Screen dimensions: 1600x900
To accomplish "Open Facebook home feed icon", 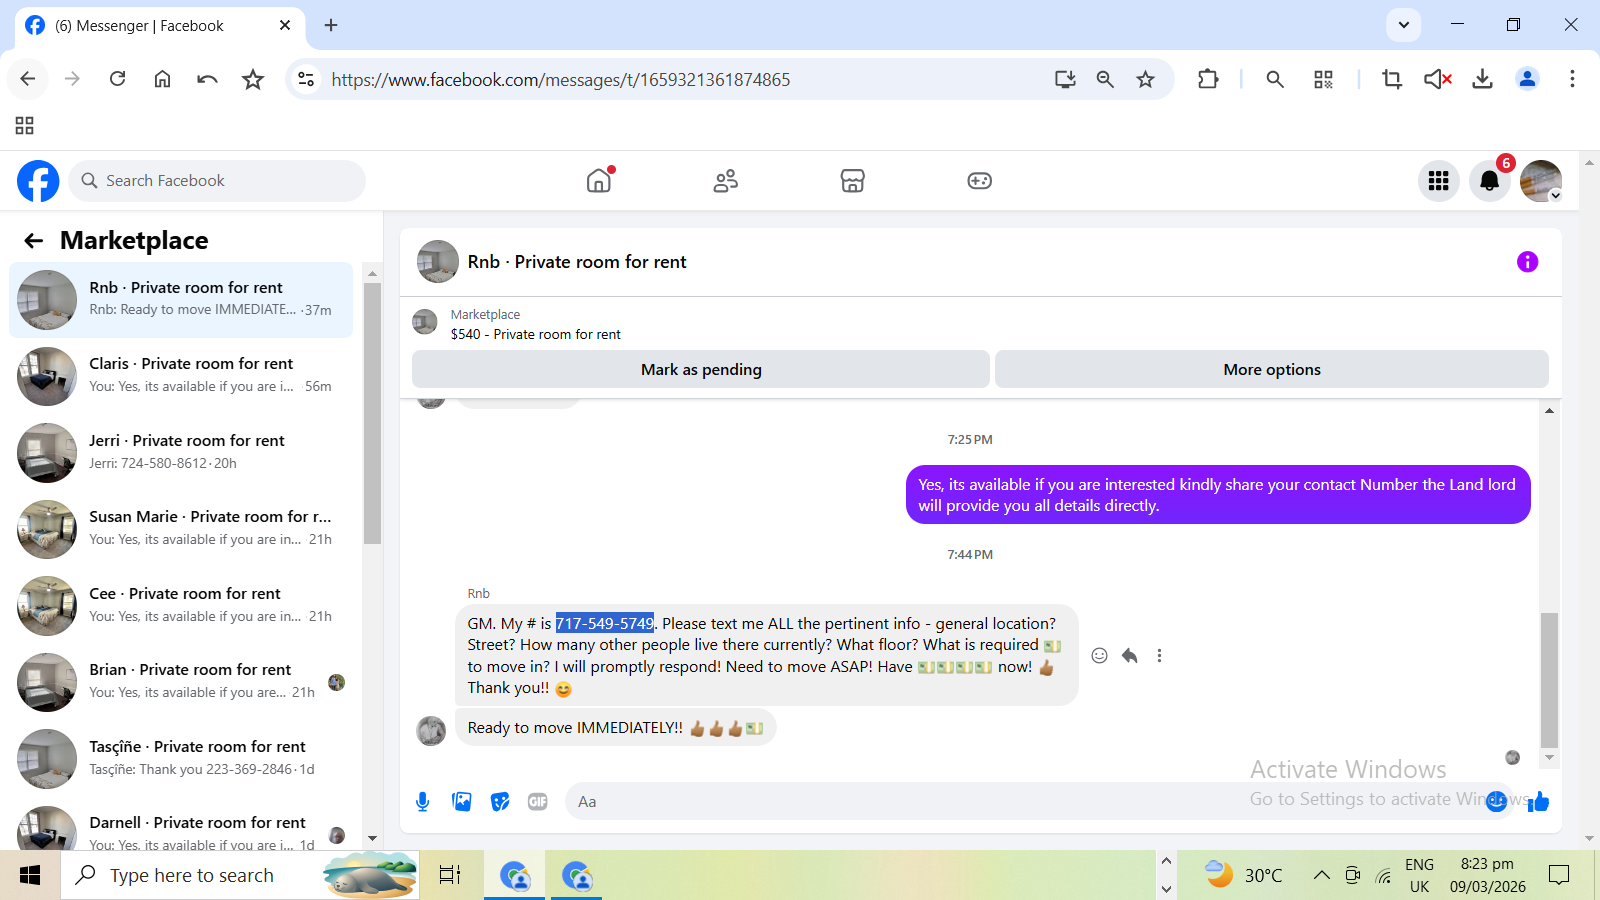I will pos(599,180).
